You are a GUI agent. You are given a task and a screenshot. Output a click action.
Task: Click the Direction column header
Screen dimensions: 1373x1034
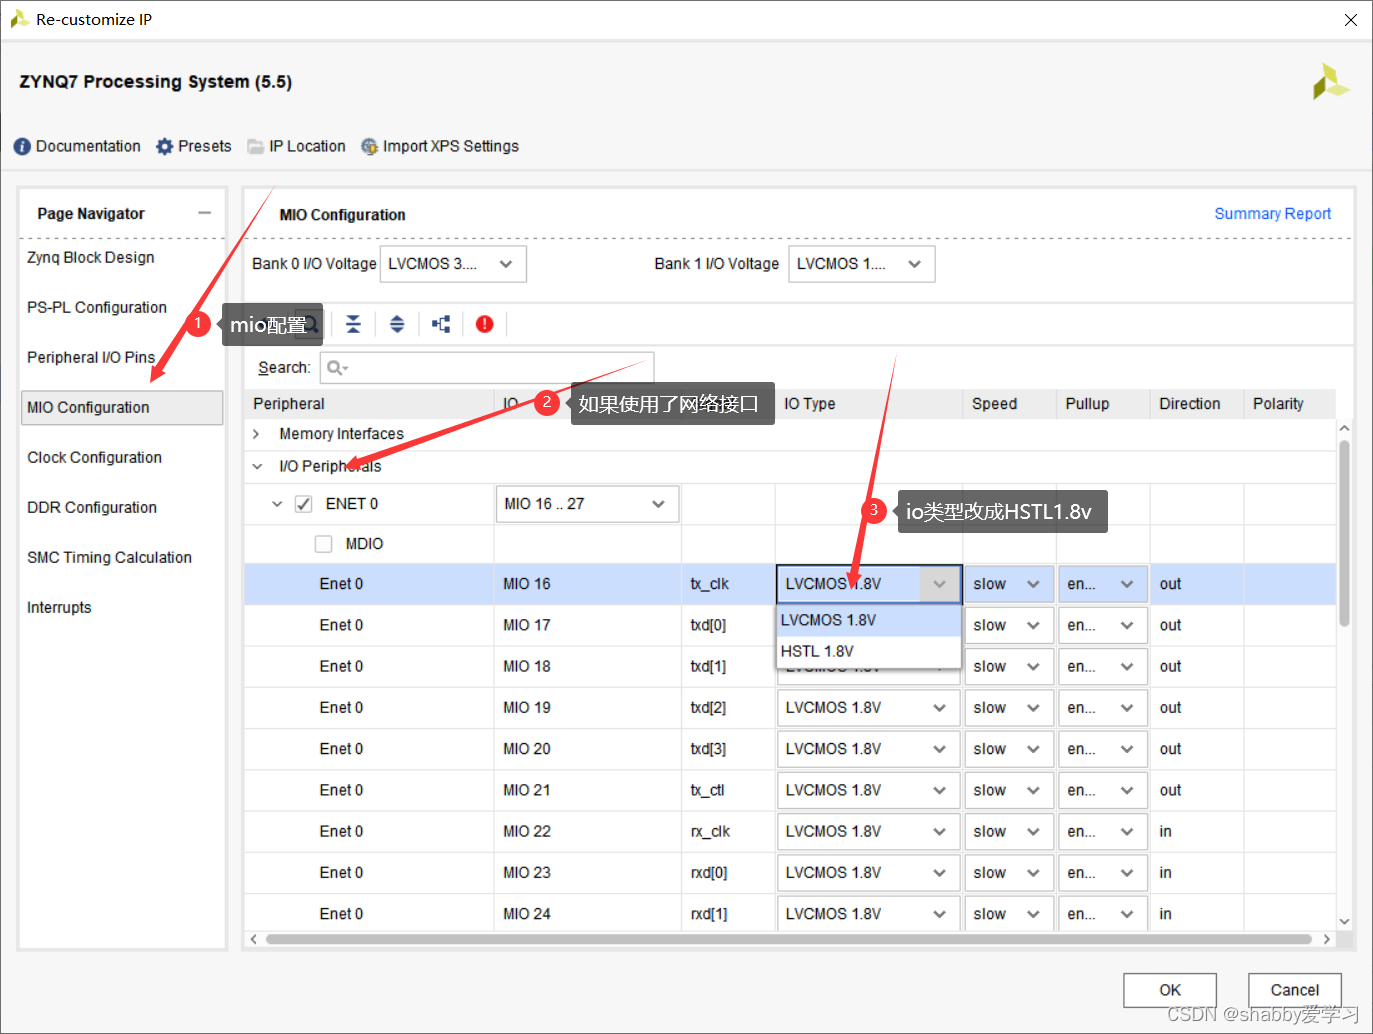click(x=1197, y=404)
